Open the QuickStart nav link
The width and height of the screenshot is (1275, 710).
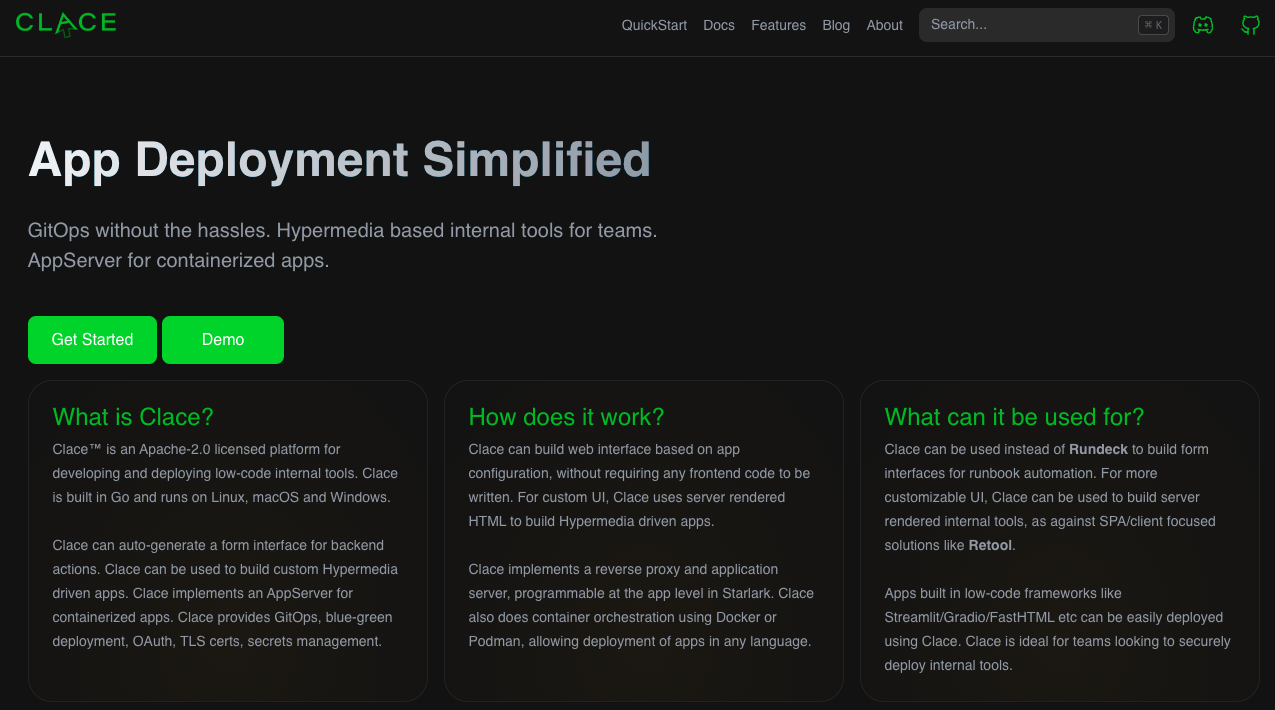pos(654,25)
